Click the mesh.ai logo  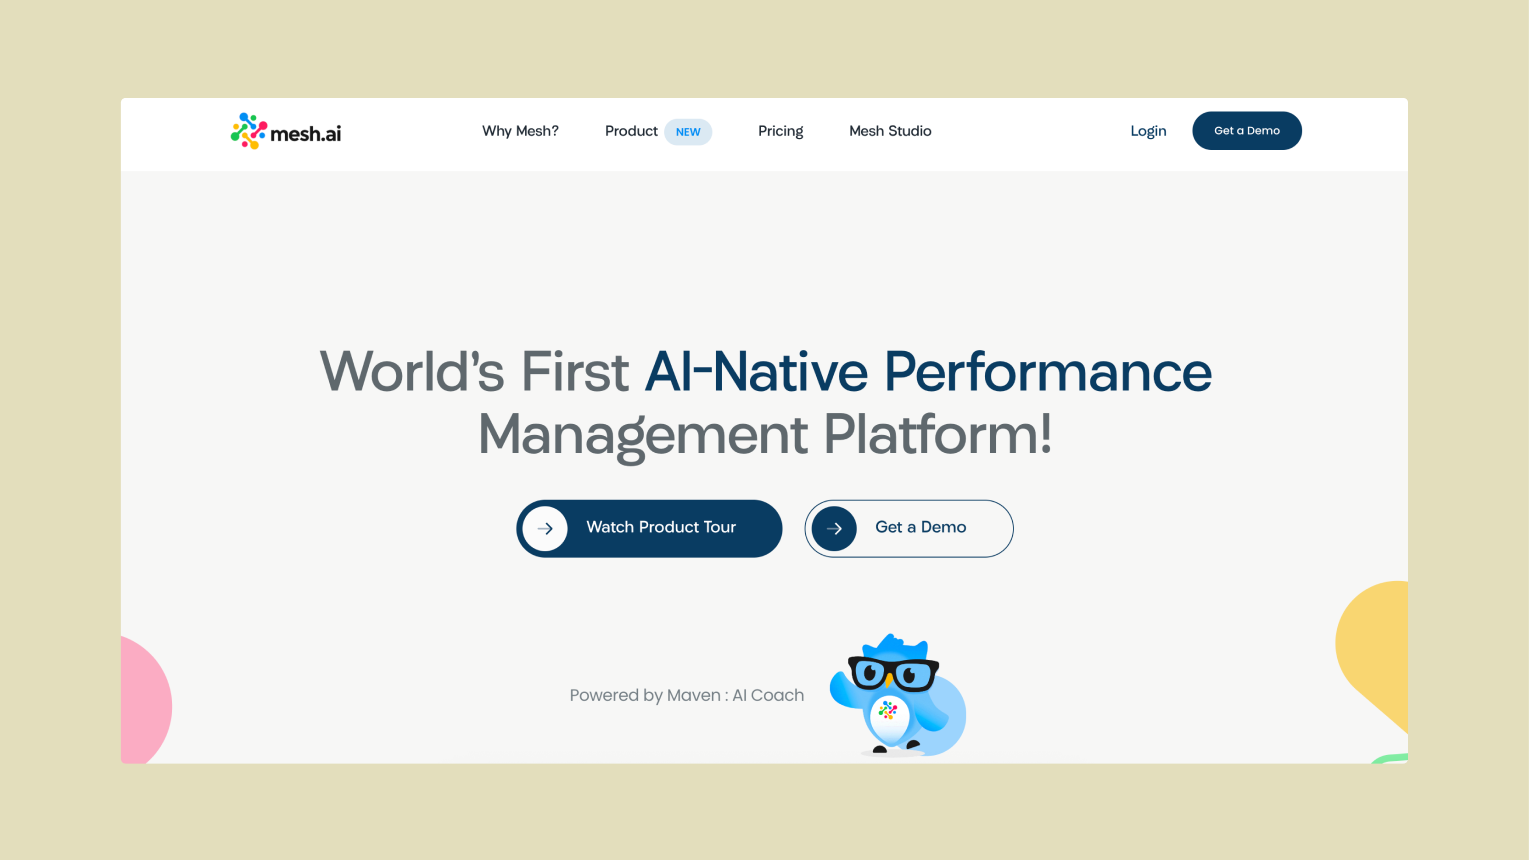tap(286, 131)
